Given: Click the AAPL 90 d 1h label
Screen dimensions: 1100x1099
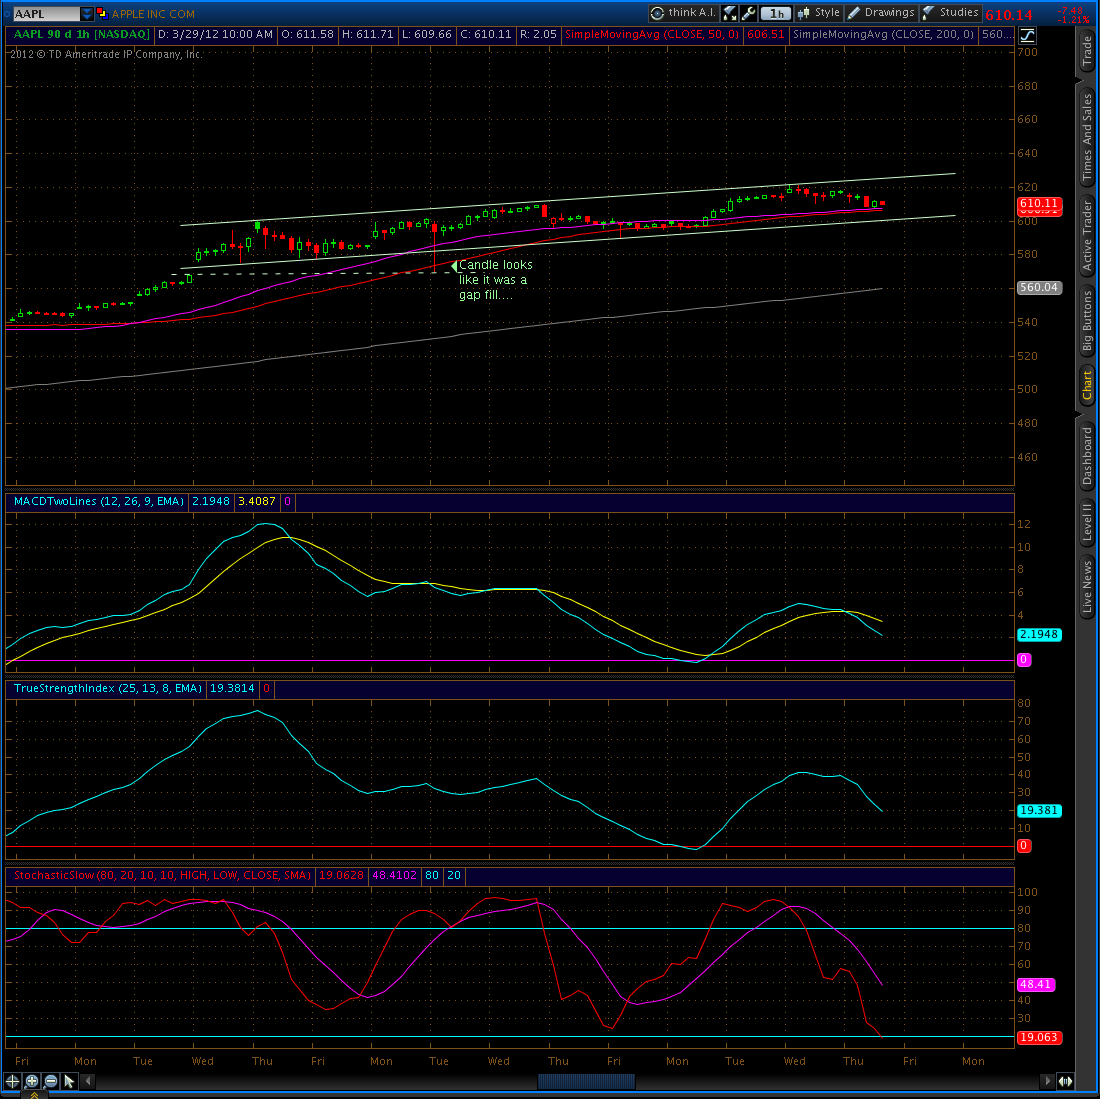Looking at the screenshot, I should click(81, 34).
